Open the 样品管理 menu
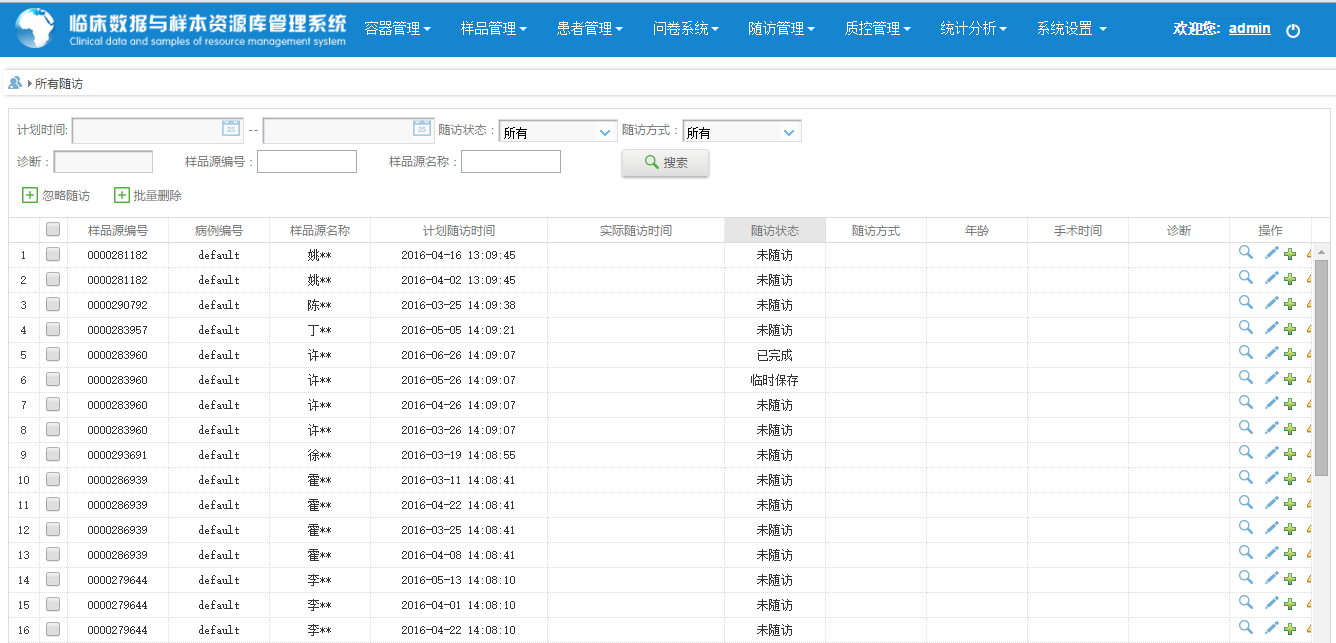Screen dimensions: 1336x643 tap(493, 29)
